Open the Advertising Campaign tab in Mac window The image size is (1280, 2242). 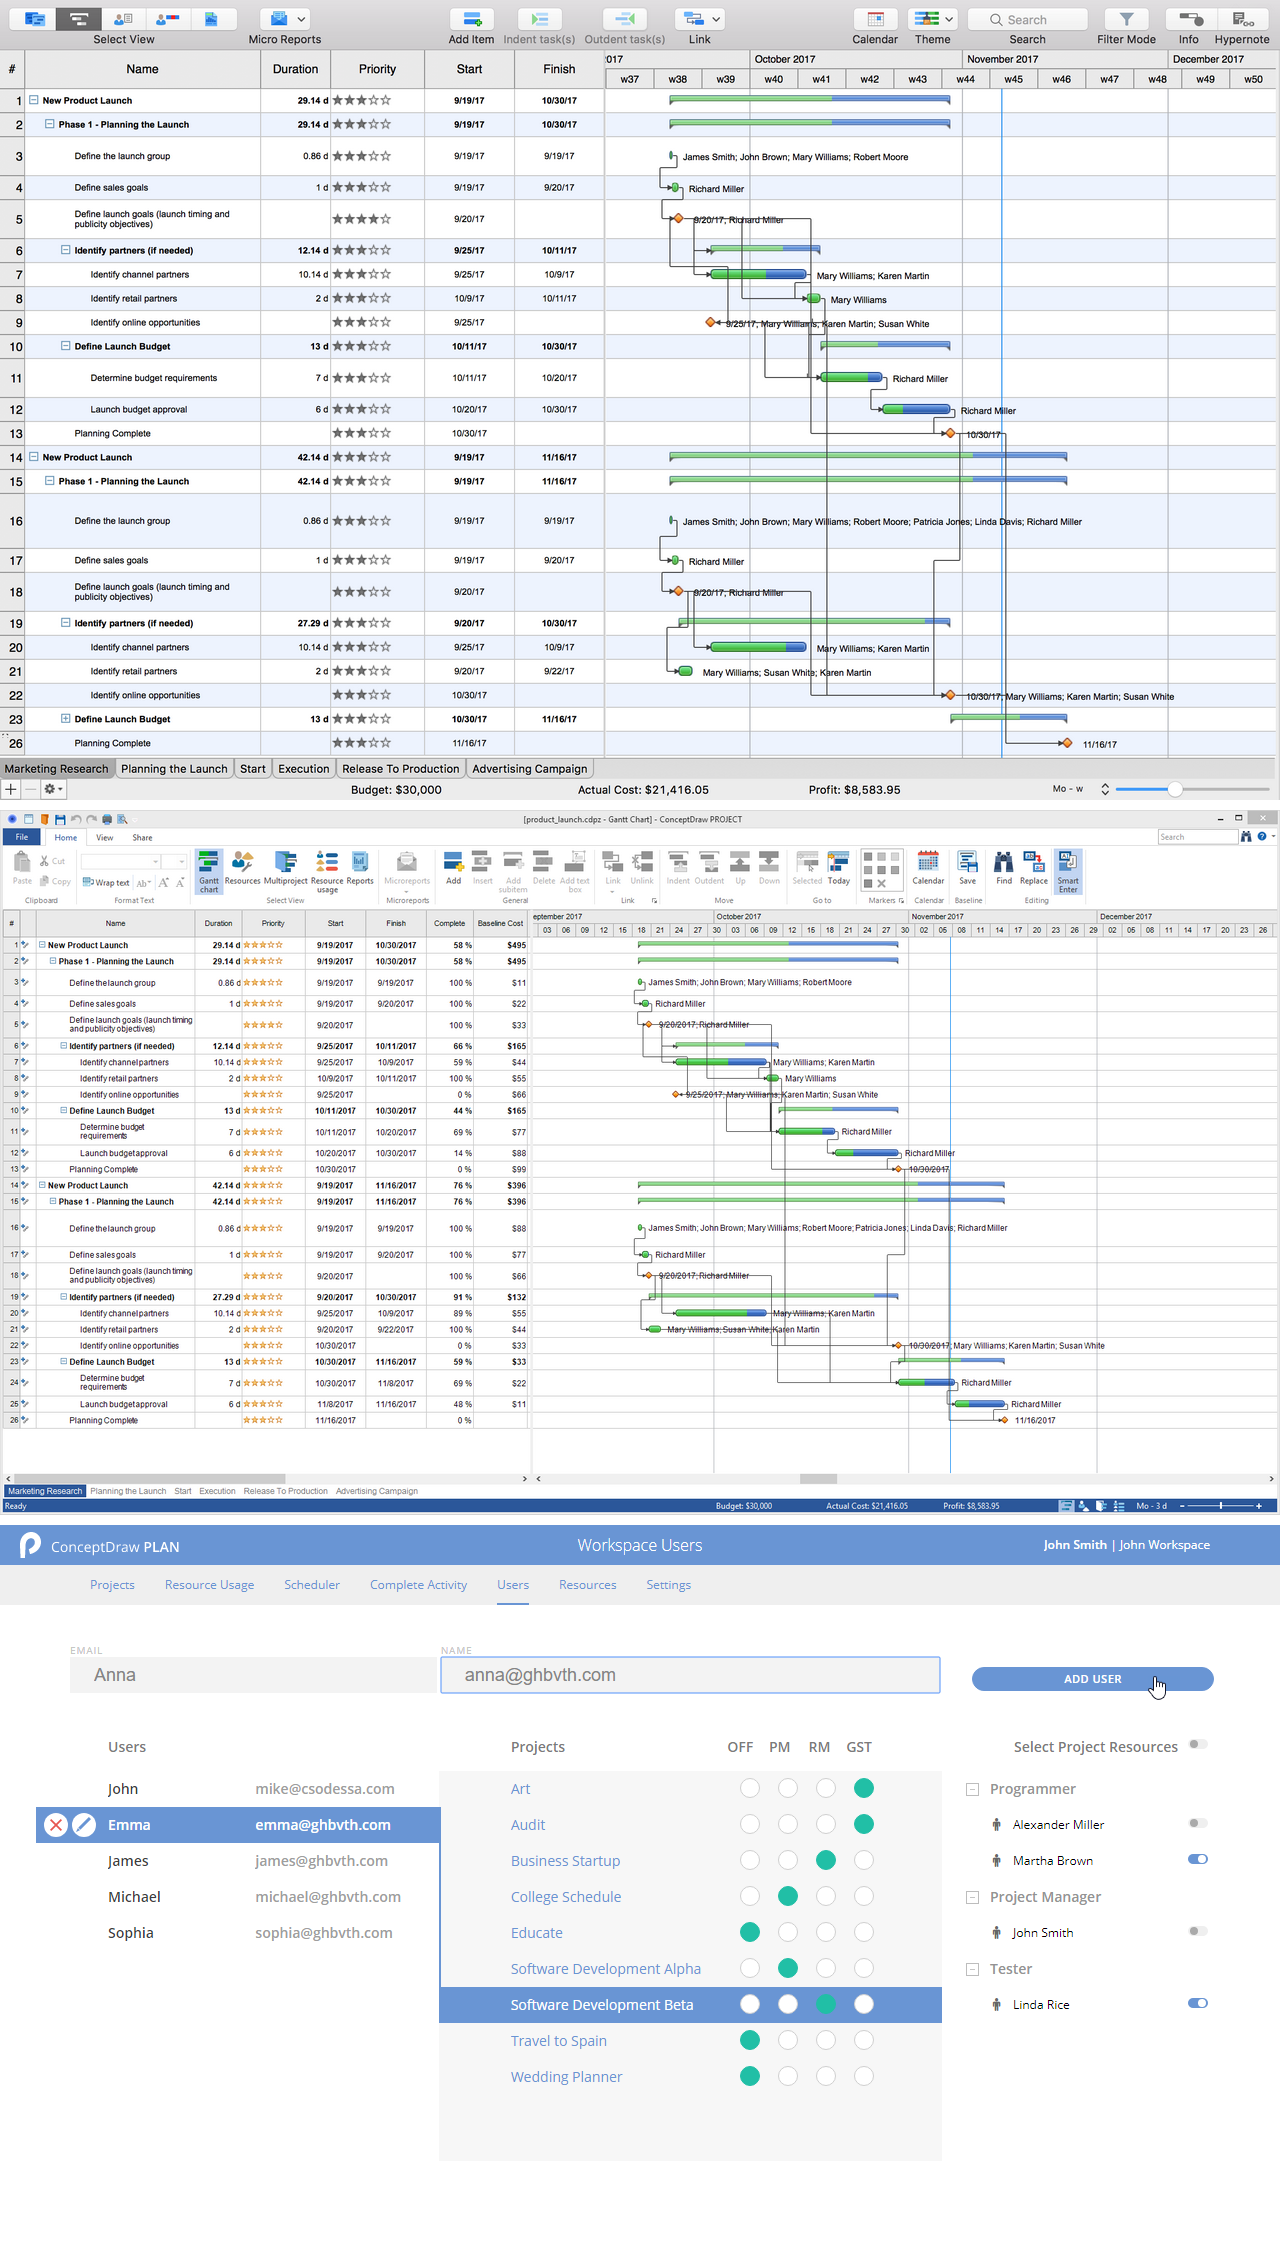530,769
